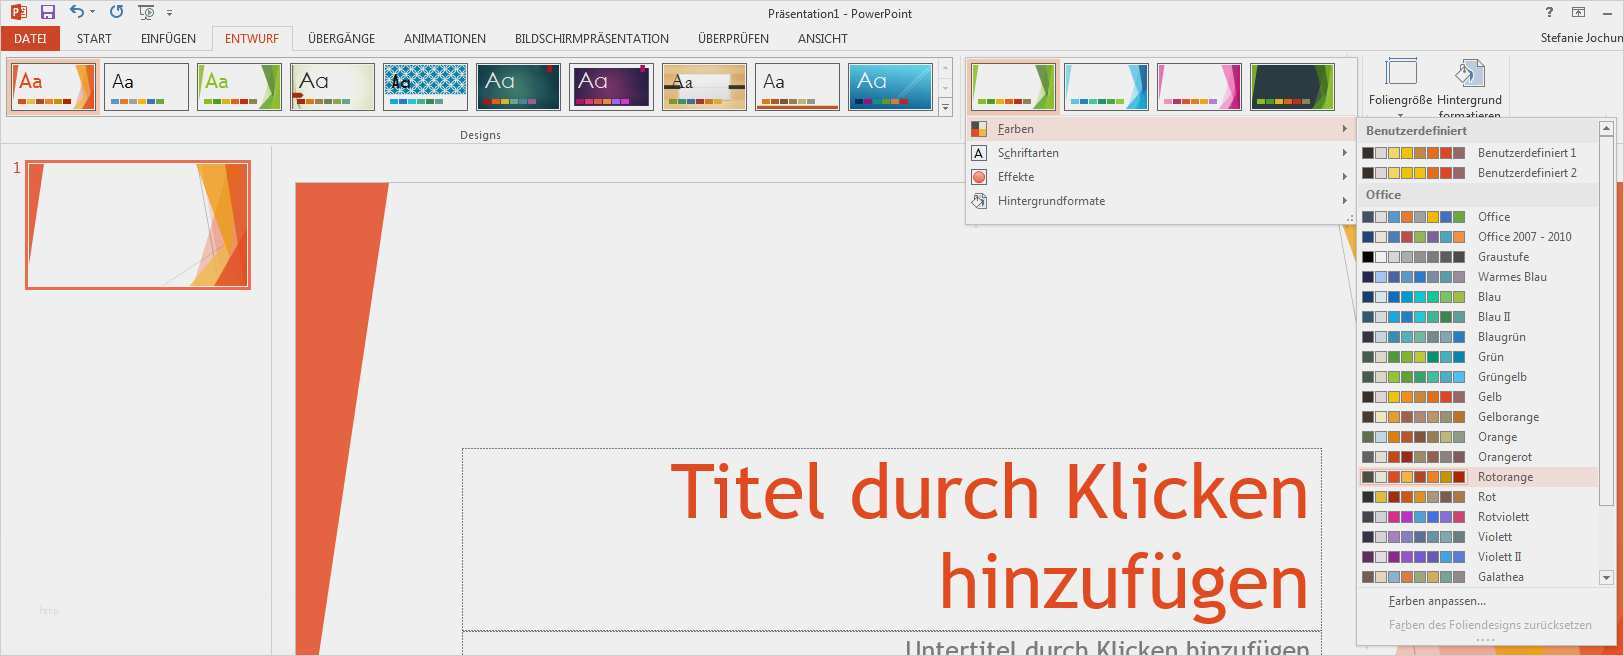Screen dimensions: 1624x656
Task: Click the Save icon in quick access toolbar
Action: pyautogui.click(x=47, y=13)
